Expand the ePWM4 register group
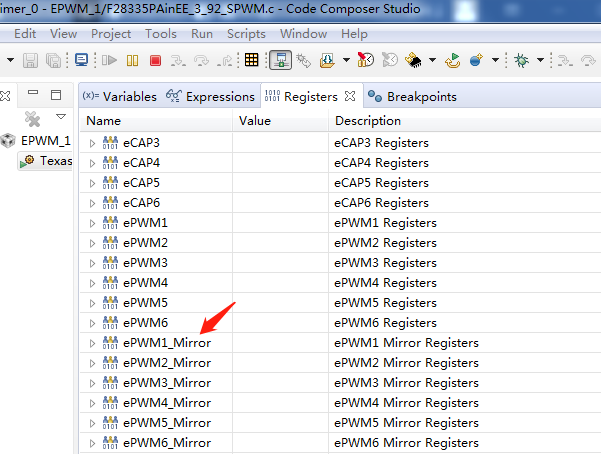The image size is (601, 454). click(92, 283)
